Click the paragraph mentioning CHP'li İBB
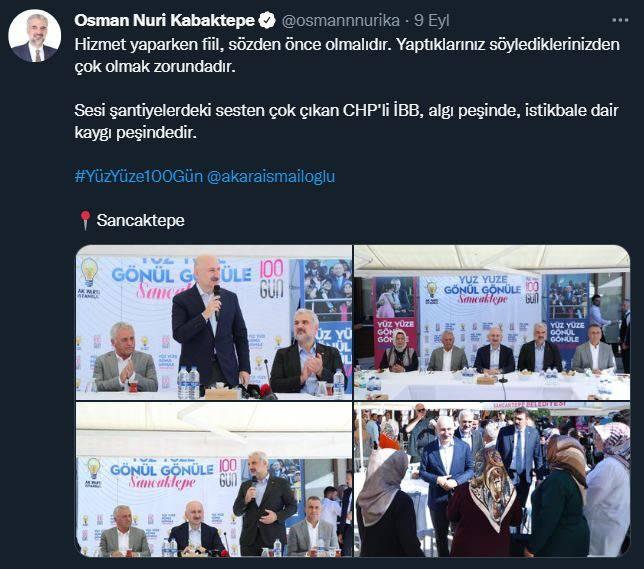The width and height of the screenshot is (644, 569). click(346, 122)
